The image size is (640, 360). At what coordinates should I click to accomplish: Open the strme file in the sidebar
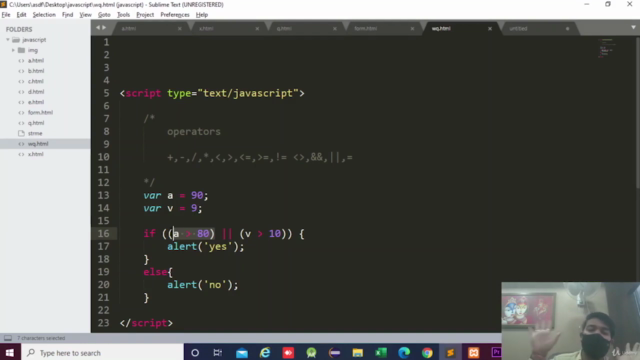(35, 133)
